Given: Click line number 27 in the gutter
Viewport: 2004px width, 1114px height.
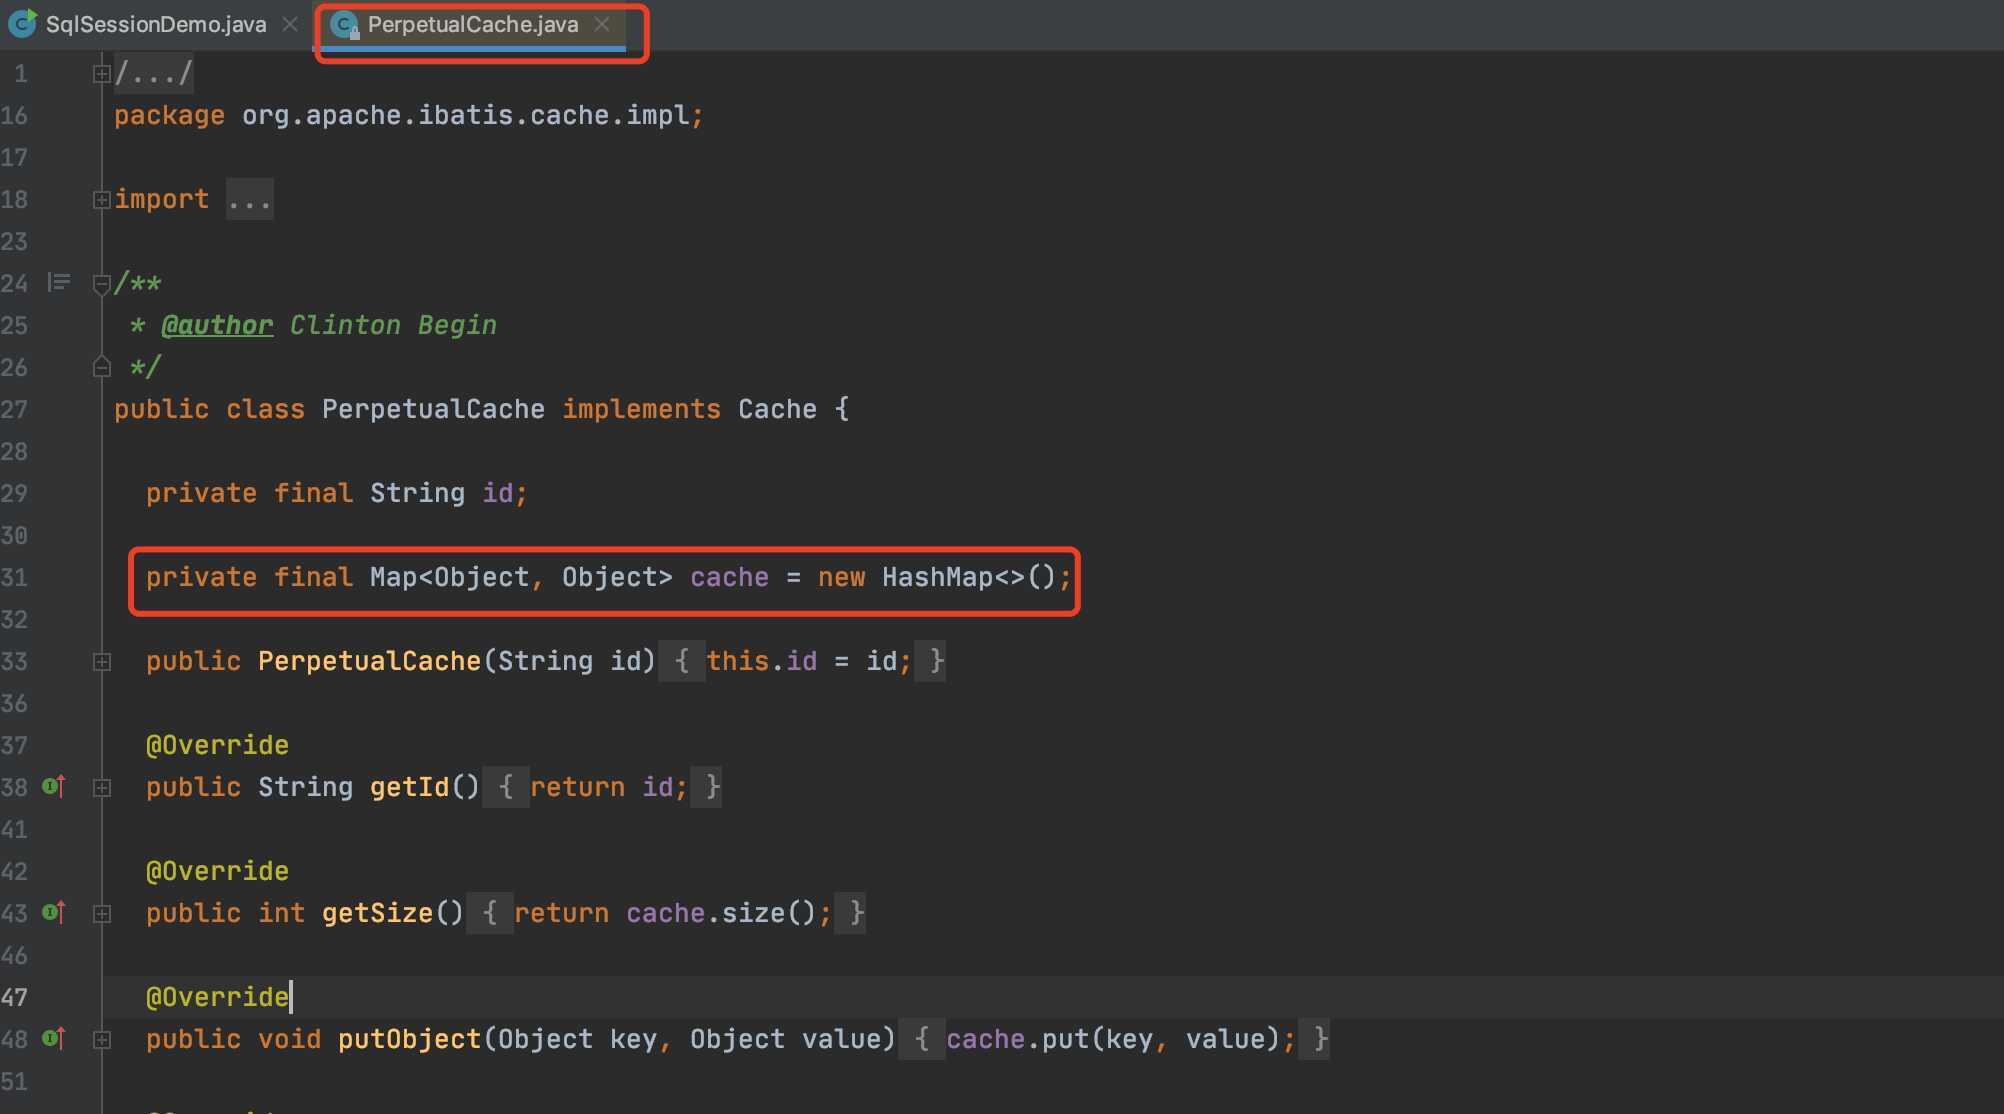Looking at the screenshot, I should coord(15,409).
